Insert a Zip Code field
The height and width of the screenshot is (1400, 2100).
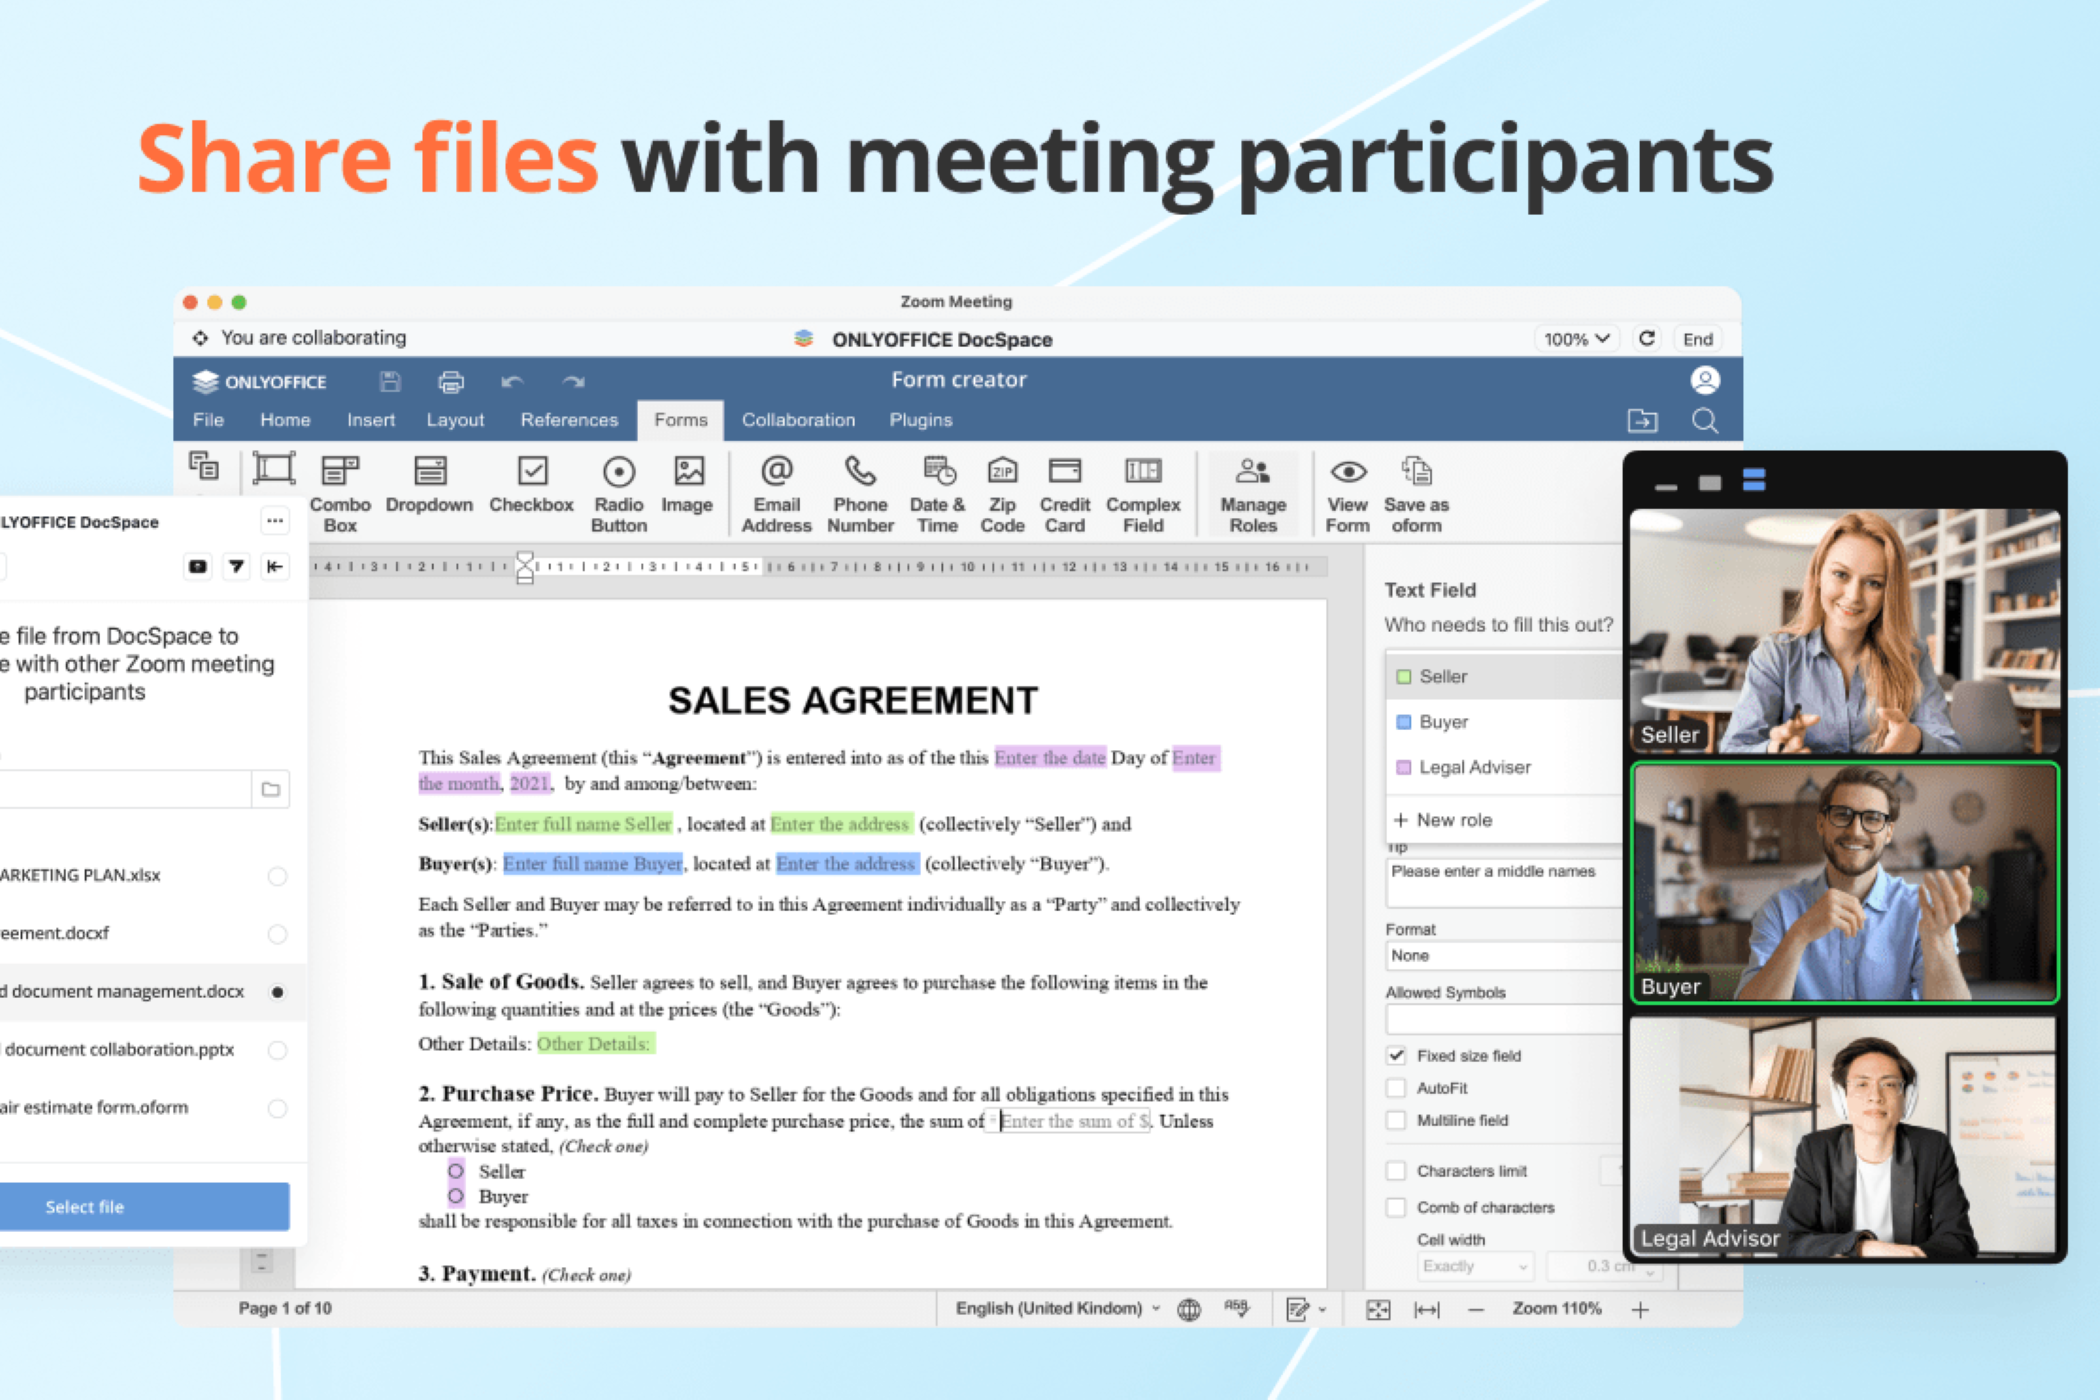1002,494
